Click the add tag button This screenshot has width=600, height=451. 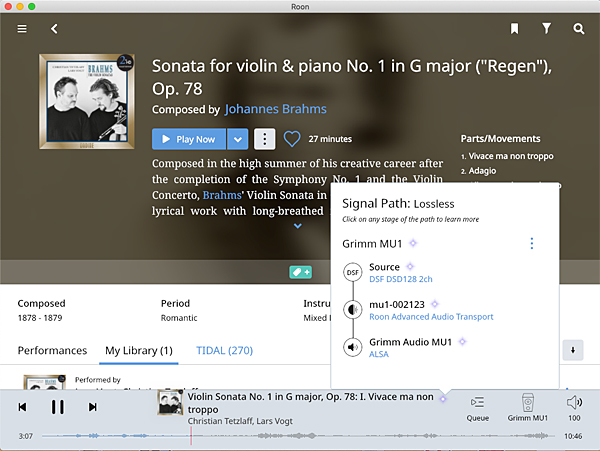(x=300, y=272)
